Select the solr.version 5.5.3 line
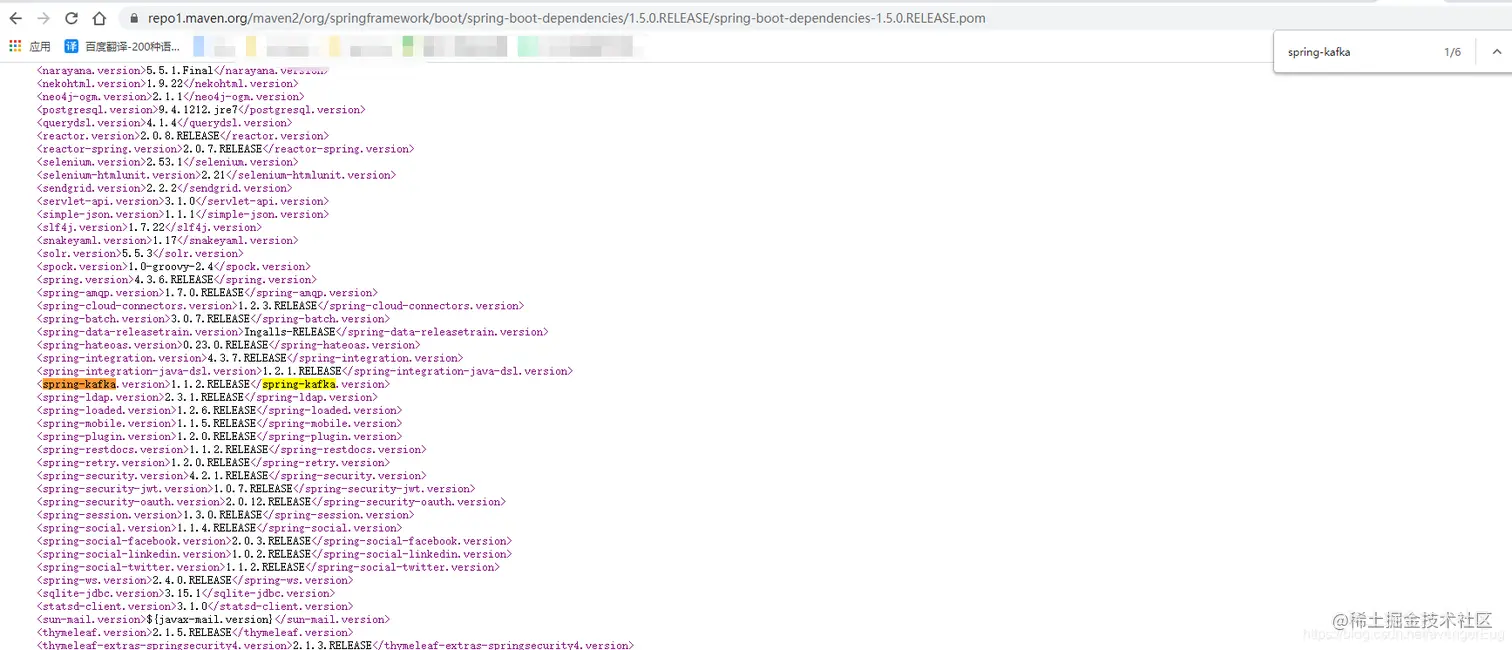 click(139, 253)
